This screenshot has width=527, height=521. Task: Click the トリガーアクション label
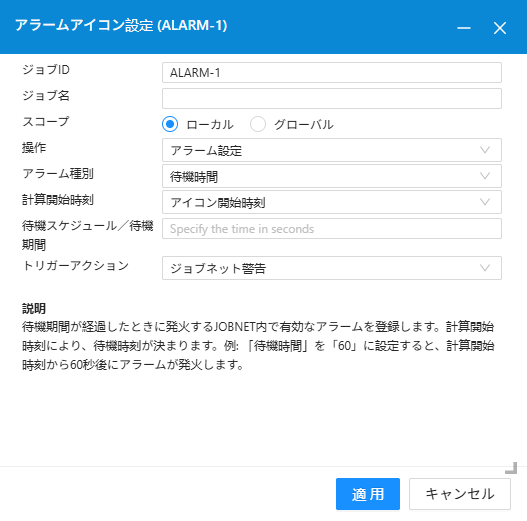76,266
